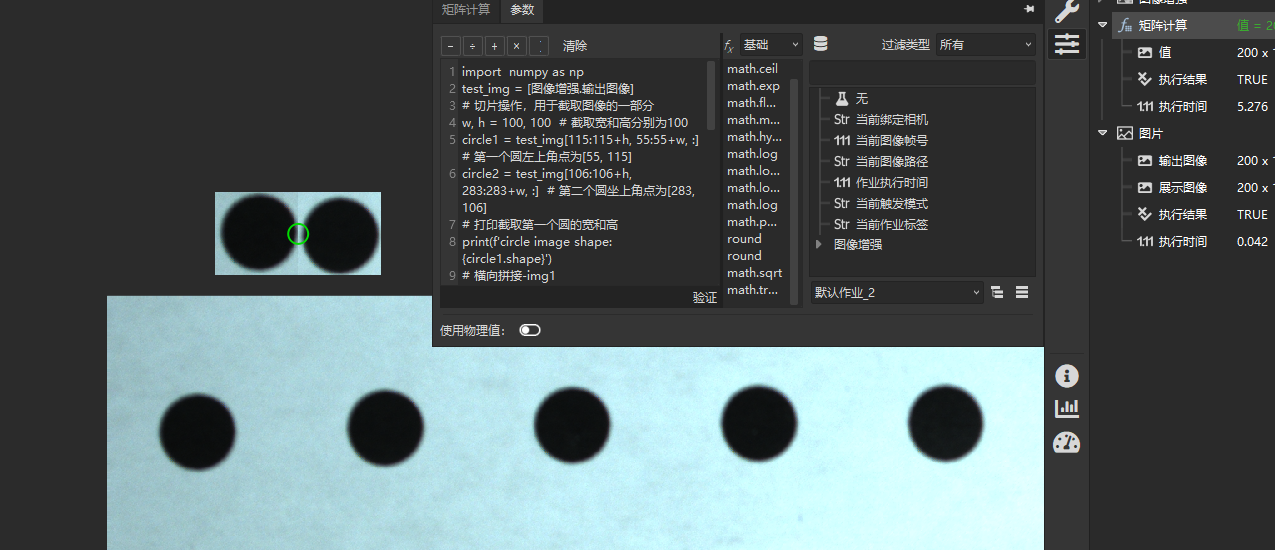This screenshot has height=550, width=1275.
Task: Click the 展示图像 row in 图片
Action: coord(1195,187)
